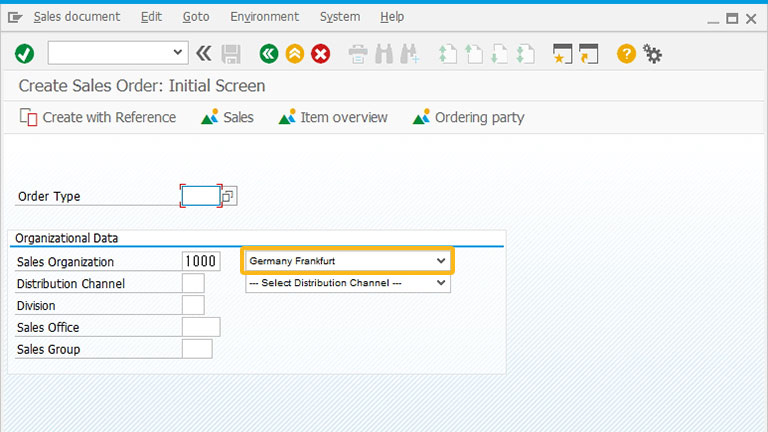Open the yellow Help question mark icon
Screen dimensions: 768x432
click(x=626, y=53)
